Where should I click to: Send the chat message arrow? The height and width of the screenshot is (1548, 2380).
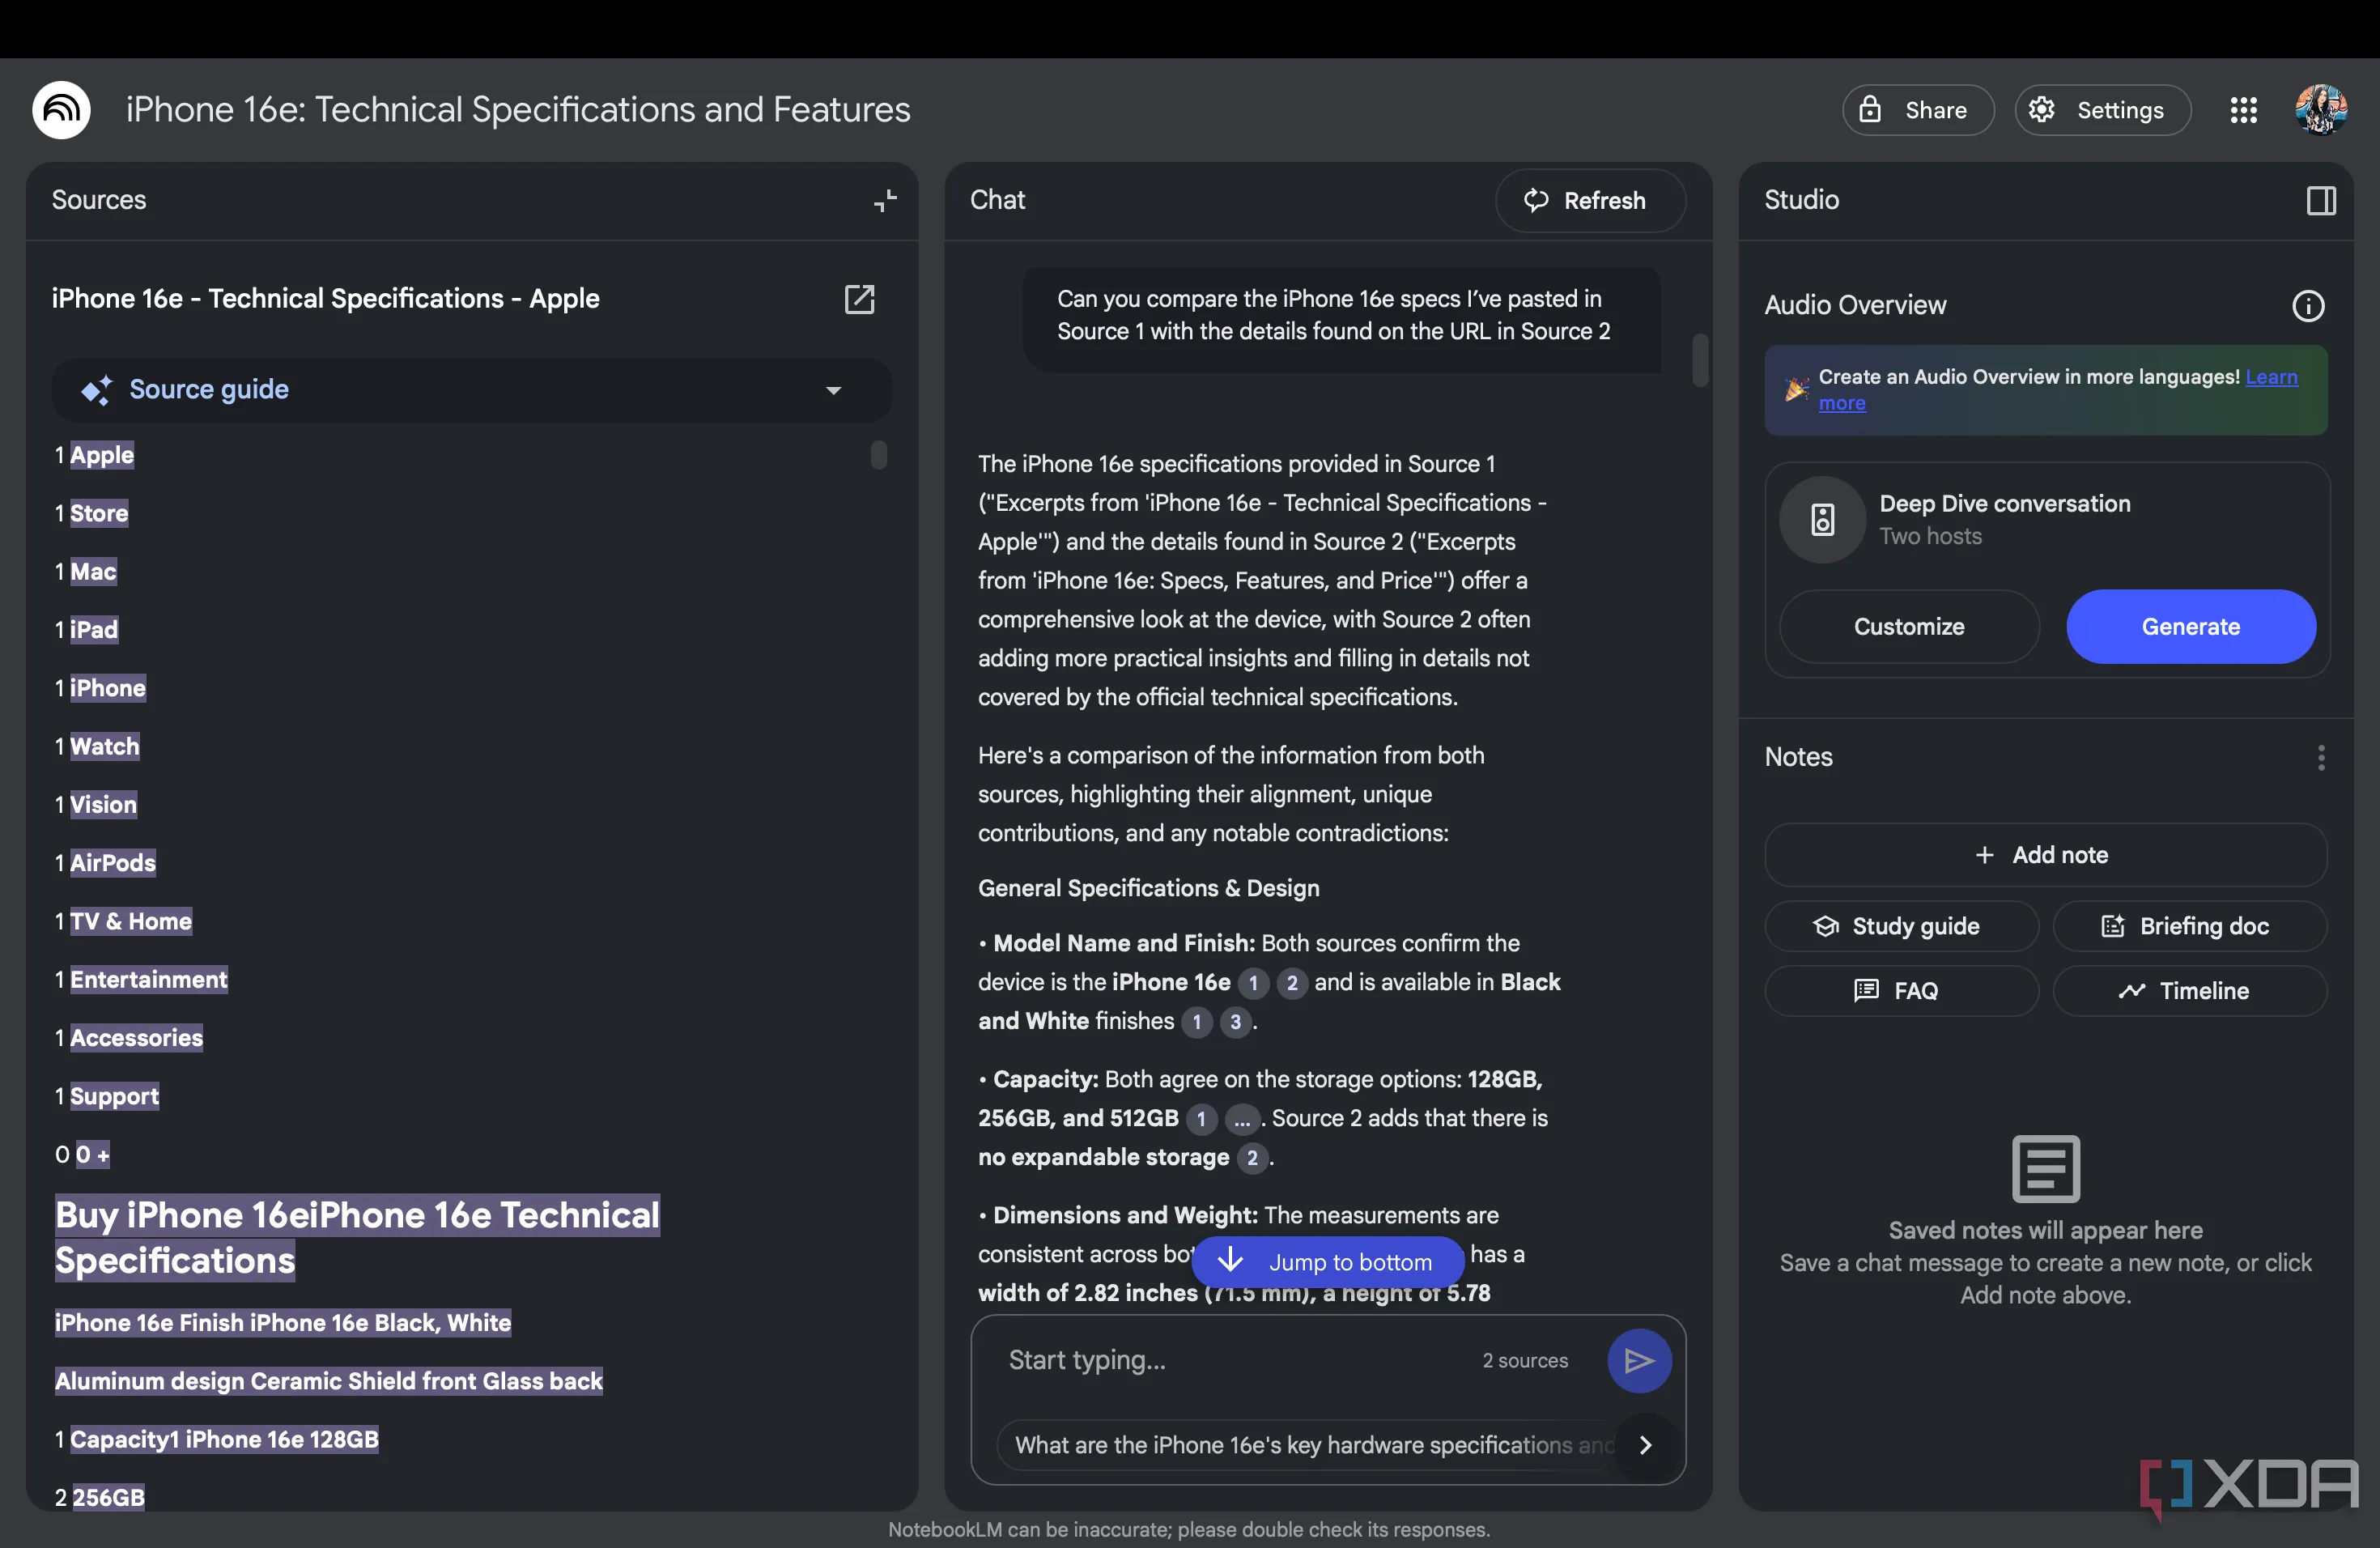(1639, 1360)
